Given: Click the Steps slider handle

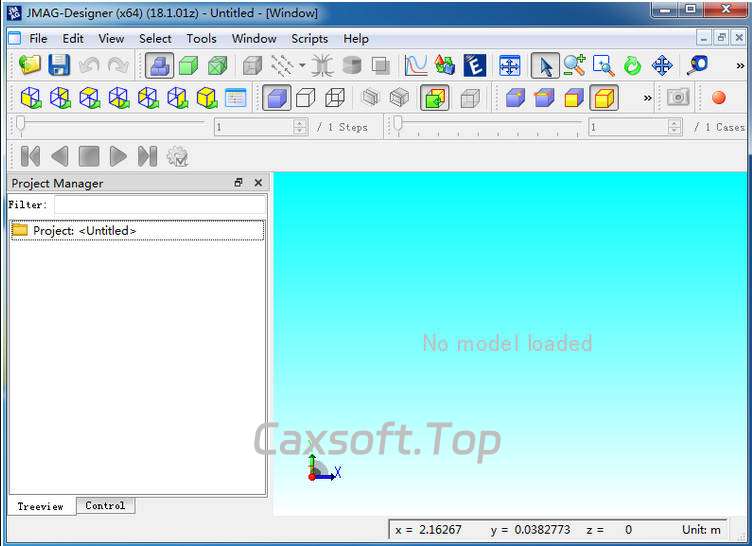Looking at the screenshot, I should tap(20, 124).
